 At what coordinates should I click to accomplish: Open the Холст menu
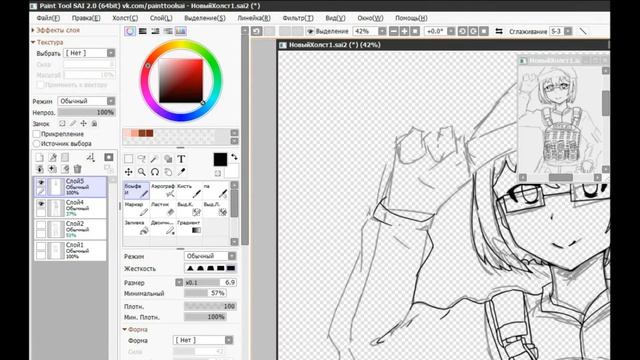point(125,18)
